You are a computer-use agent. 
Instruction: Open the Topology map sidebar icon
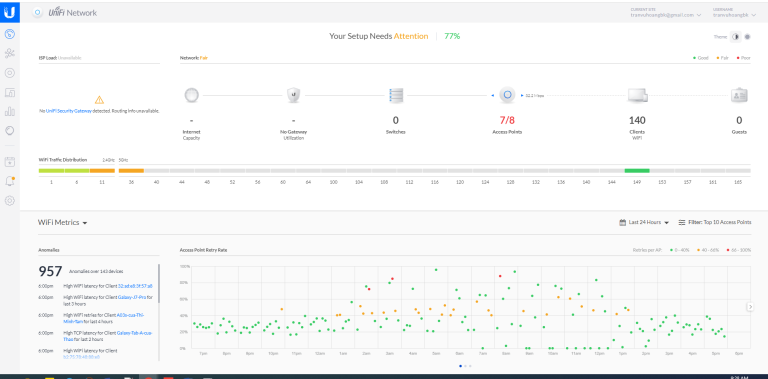click(x=9, y=53)
